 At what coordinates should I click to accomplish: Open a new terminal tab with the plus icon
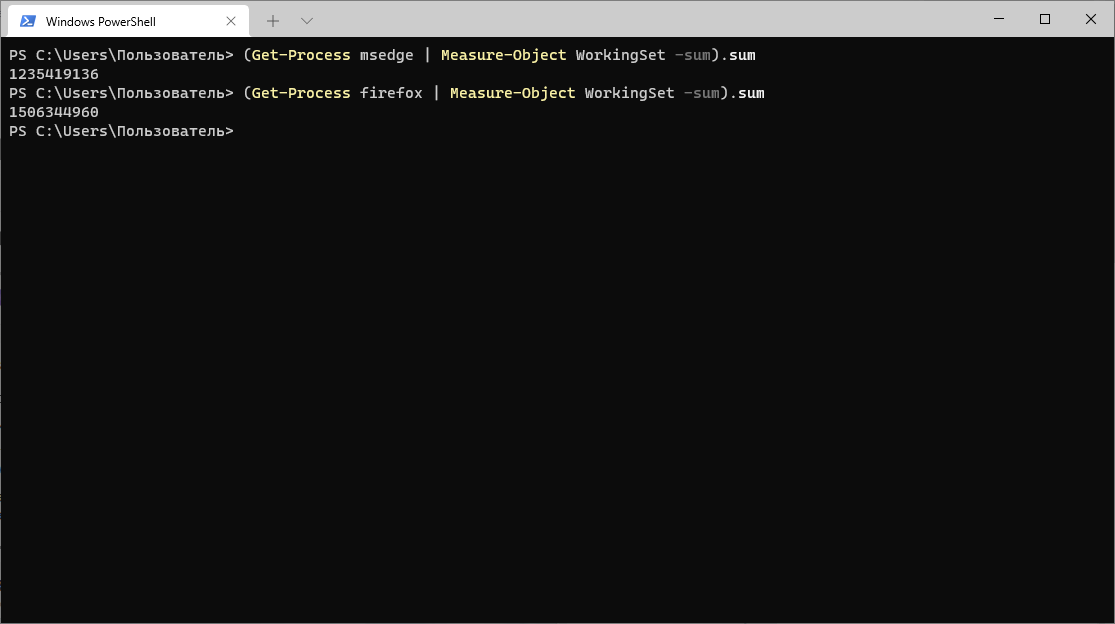coord(272,20)
